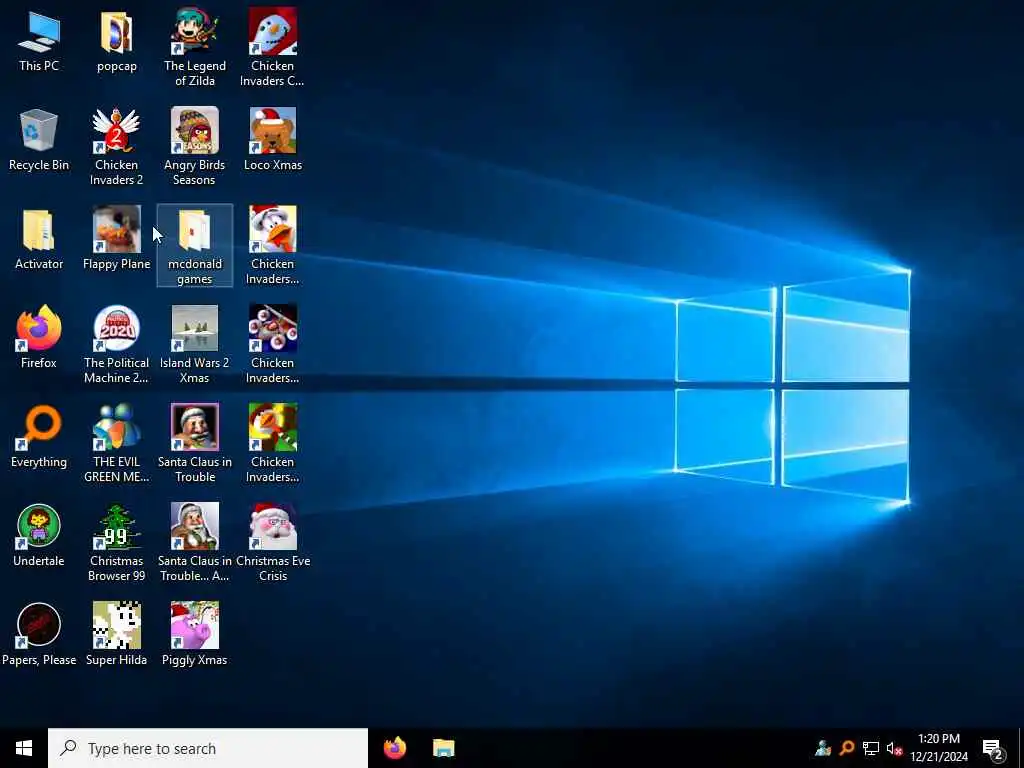Click the Loco Xmas teddy bear icon
1024x768 pixels.
pyautogui.click(x=272, y=140)
